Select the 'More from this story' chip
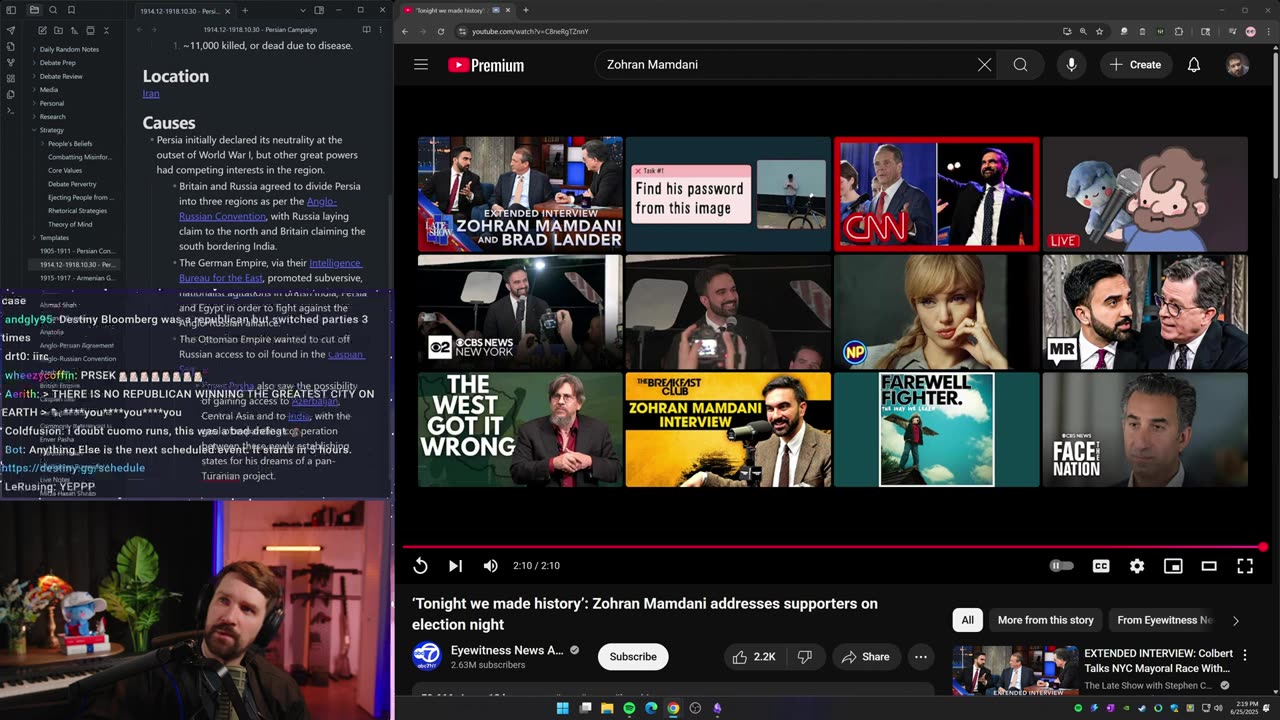 (1045, 620)
